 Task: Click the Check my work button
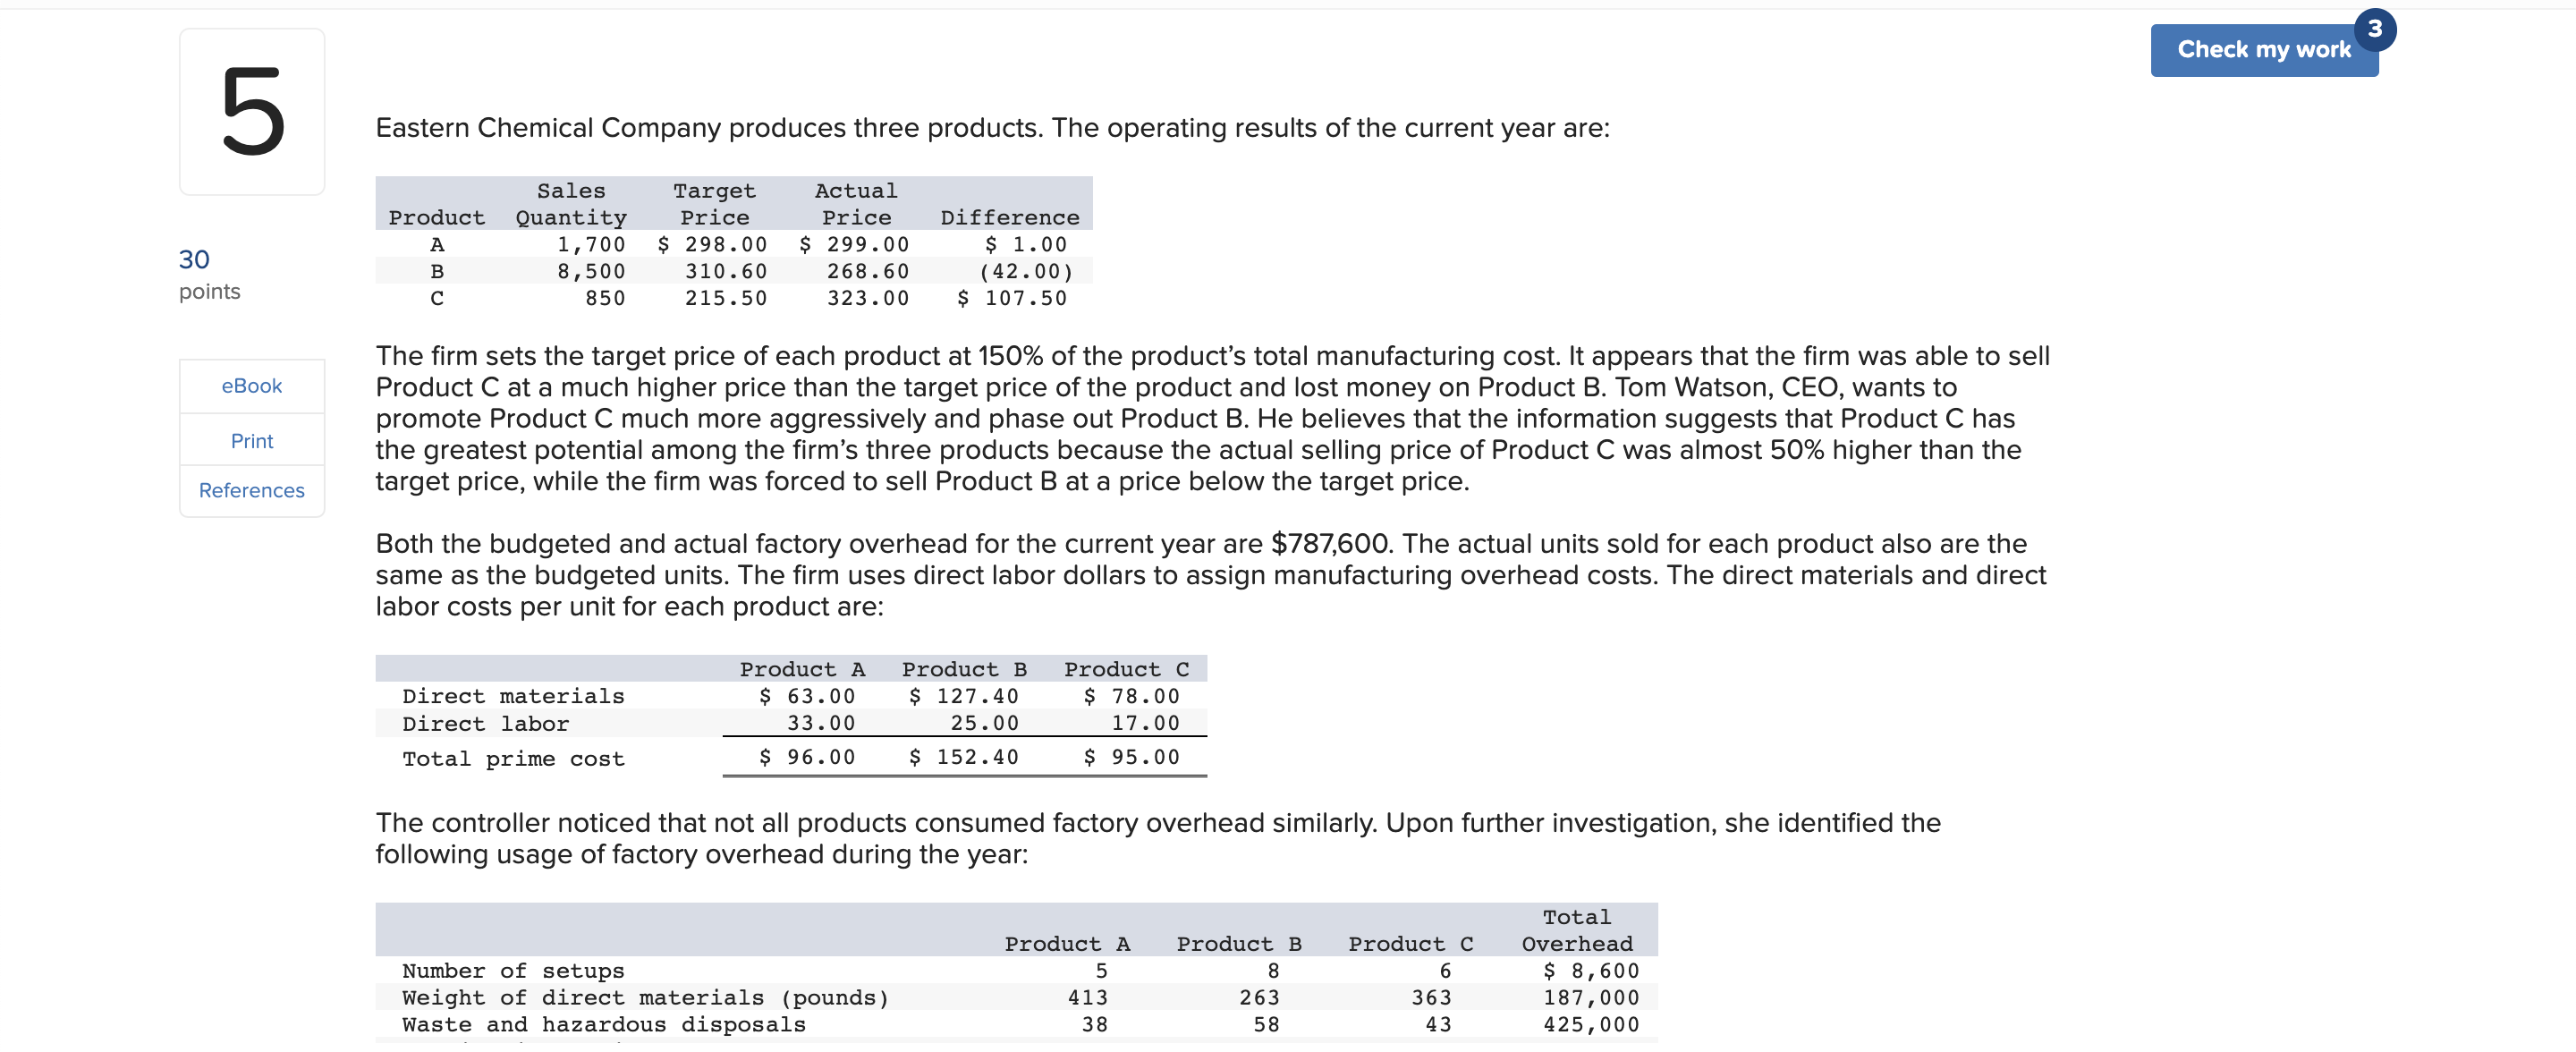pyautogui.click(x=2263, y=50)
